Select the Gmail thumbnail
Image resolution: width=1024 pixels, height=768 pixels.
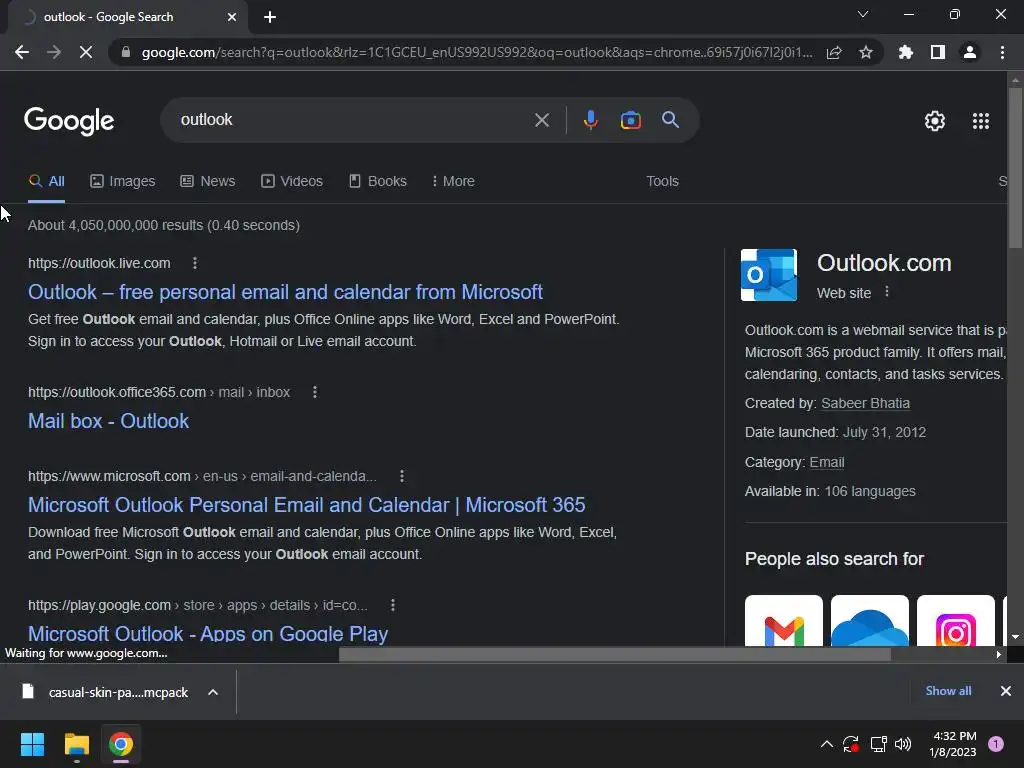pos(784,620)
